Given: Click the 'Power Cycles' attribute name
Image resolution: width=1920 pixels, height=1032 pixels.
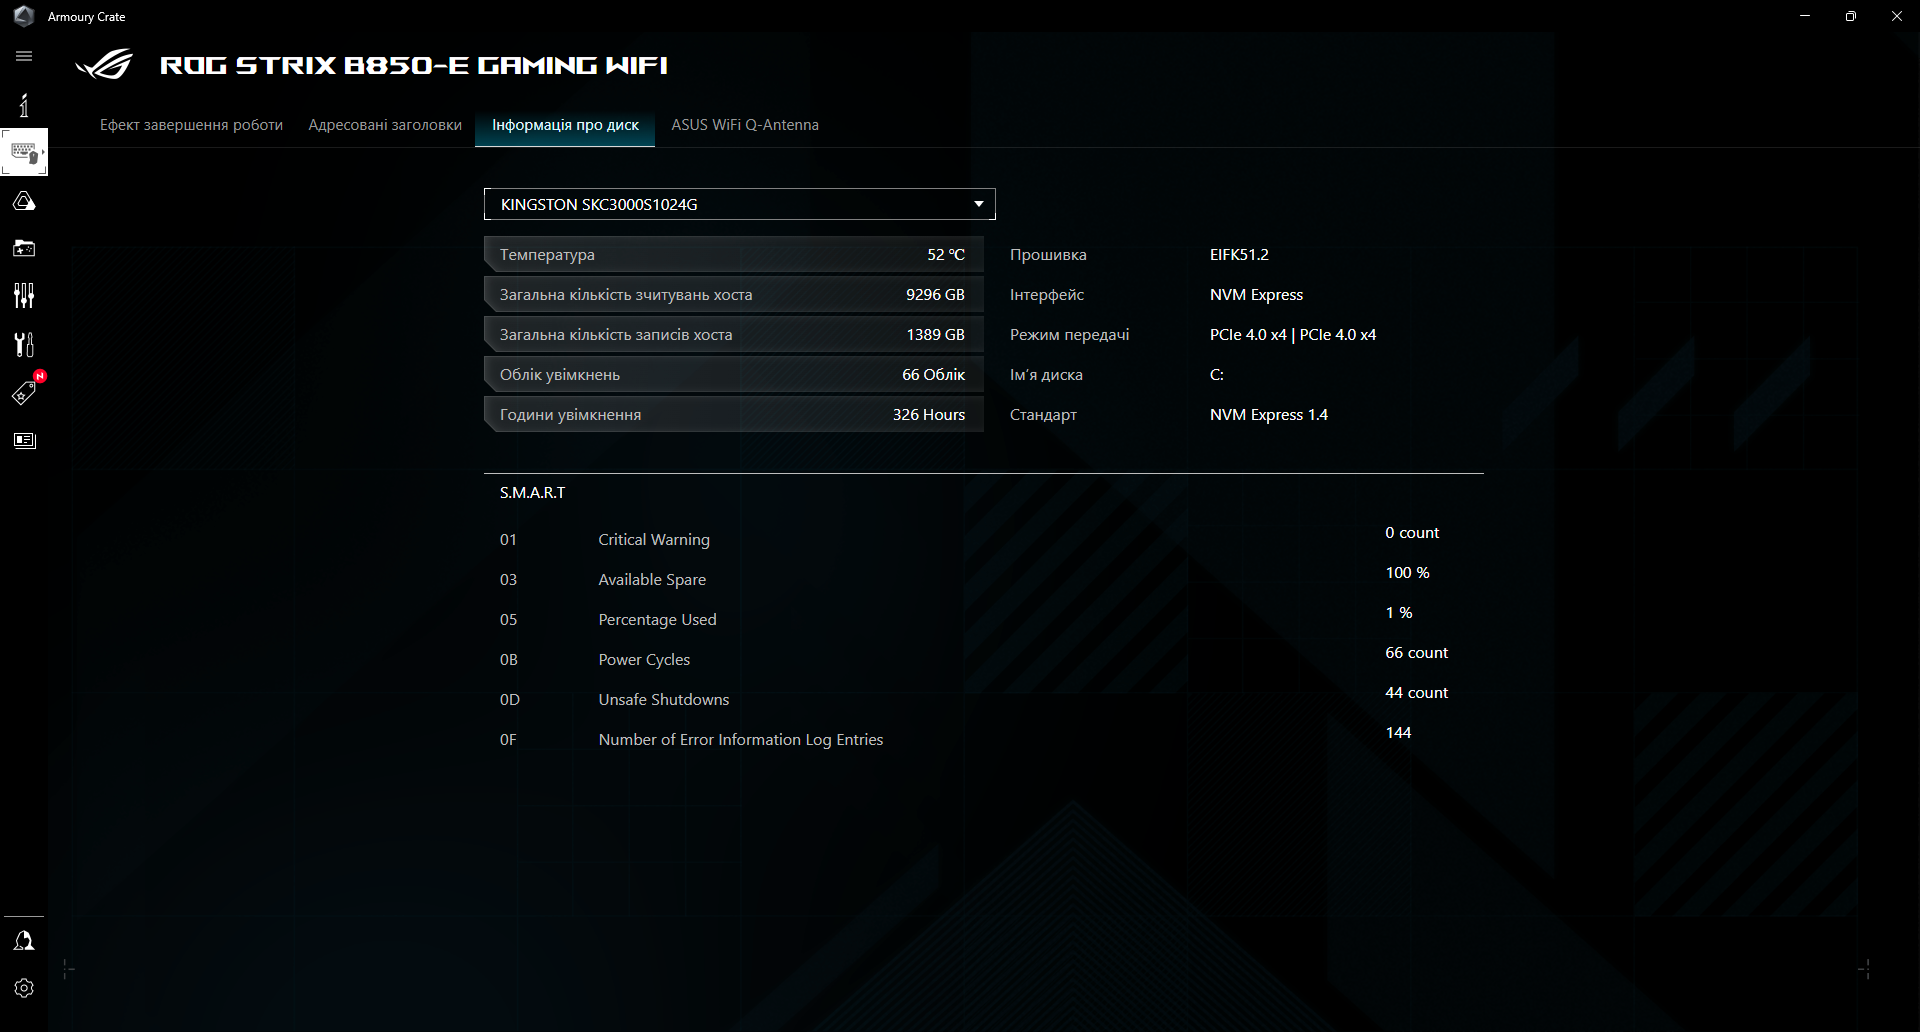Looking at the screenshot, I should tap(644, 660).
